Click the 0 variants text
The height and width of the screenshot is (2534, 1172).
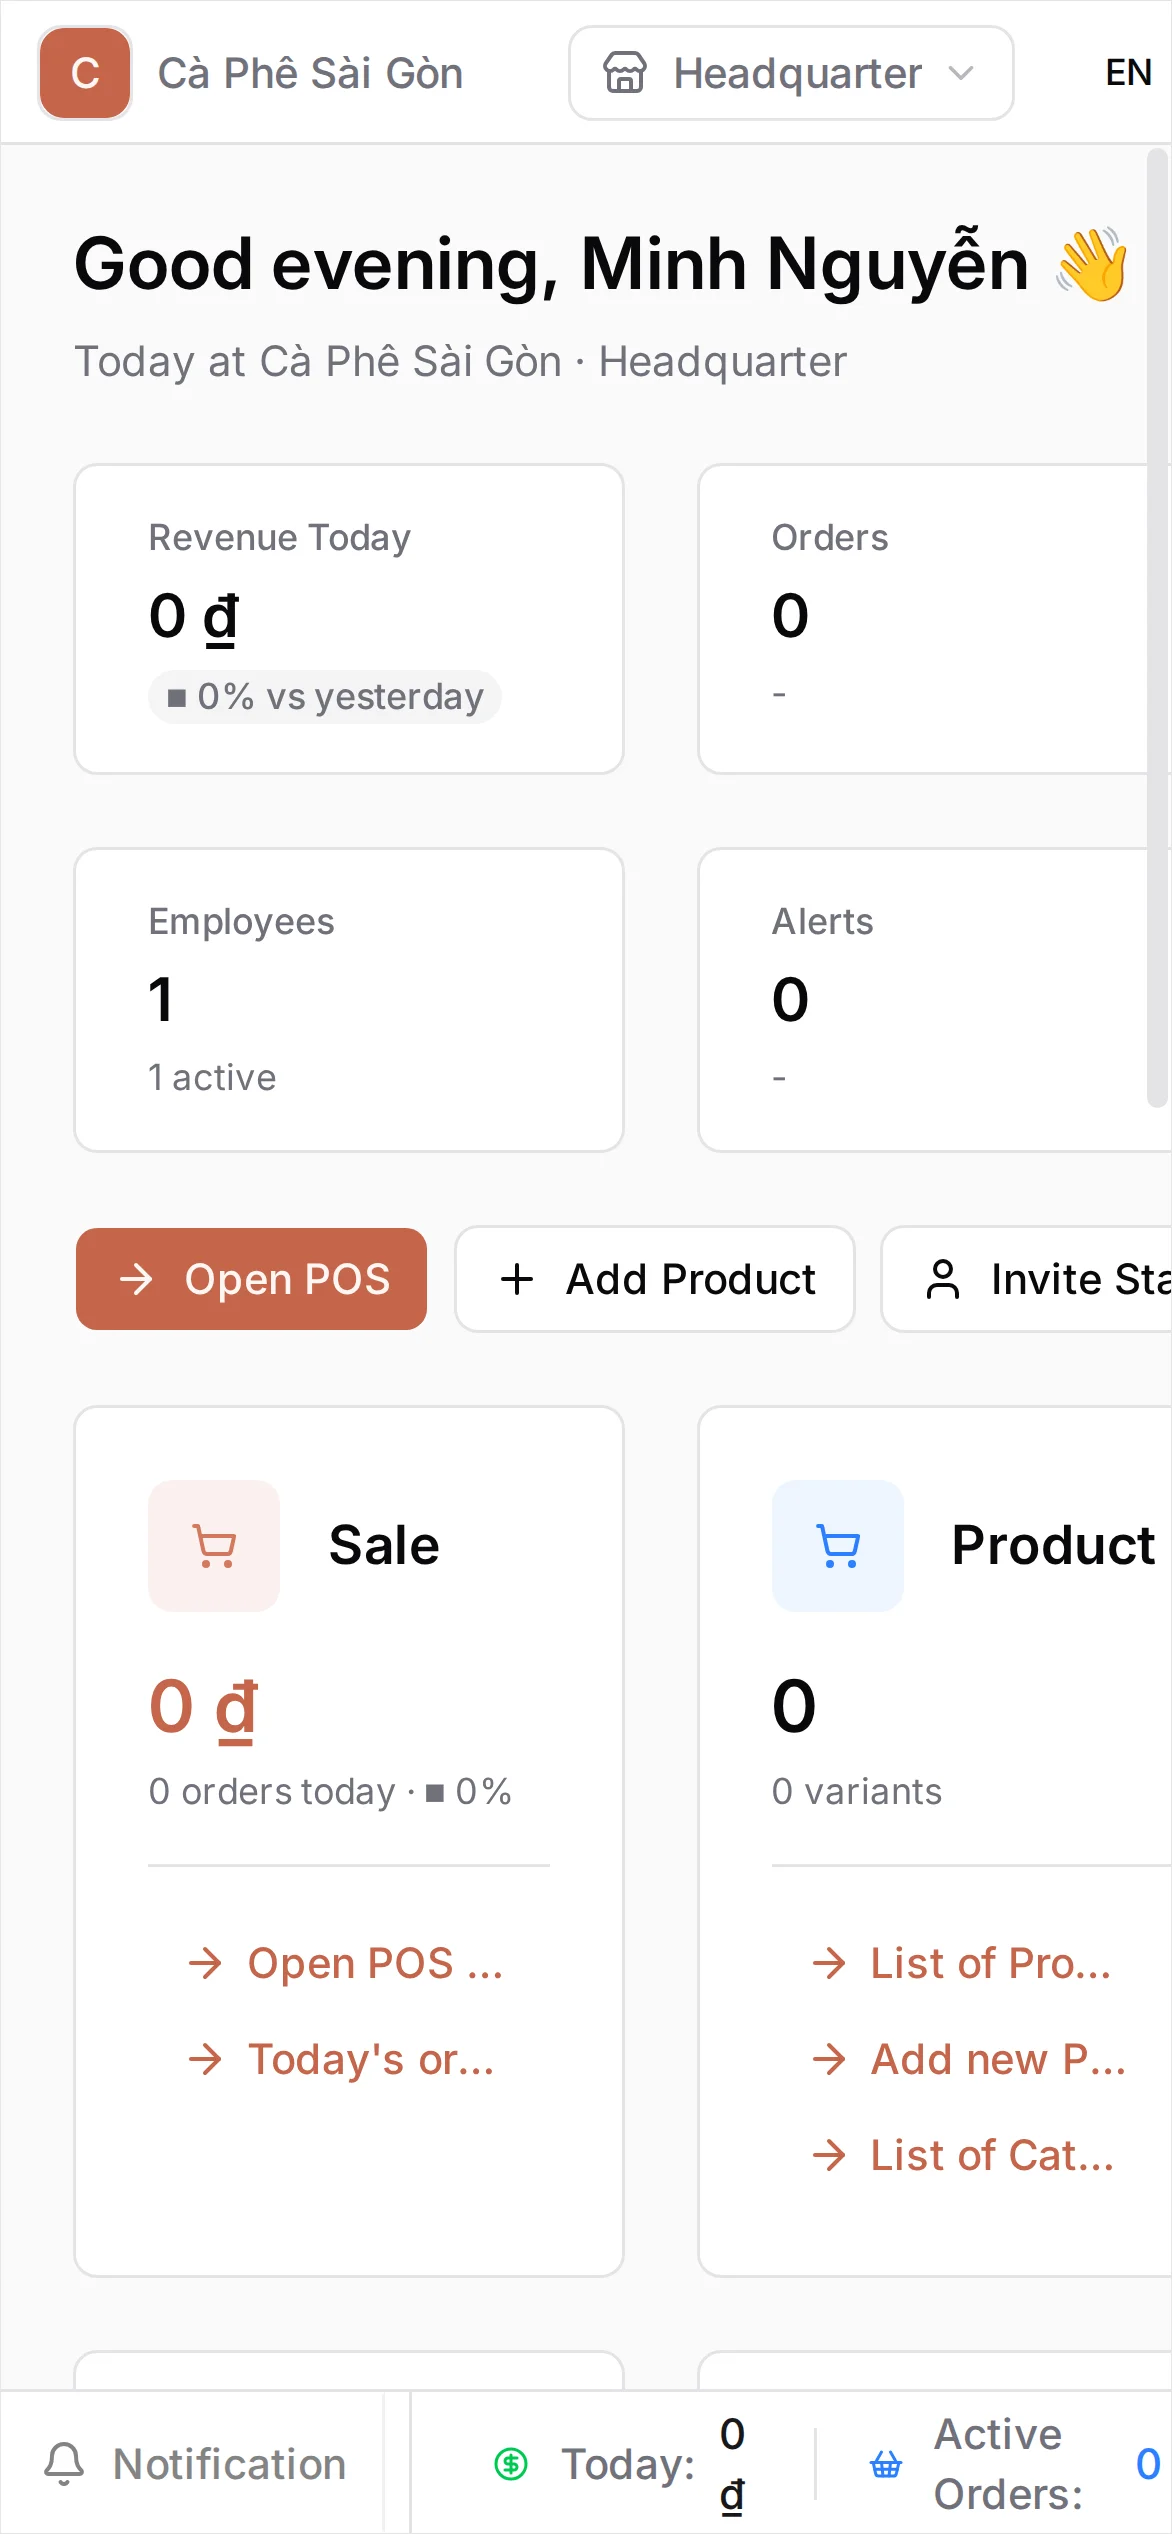tap(857, 1792)
